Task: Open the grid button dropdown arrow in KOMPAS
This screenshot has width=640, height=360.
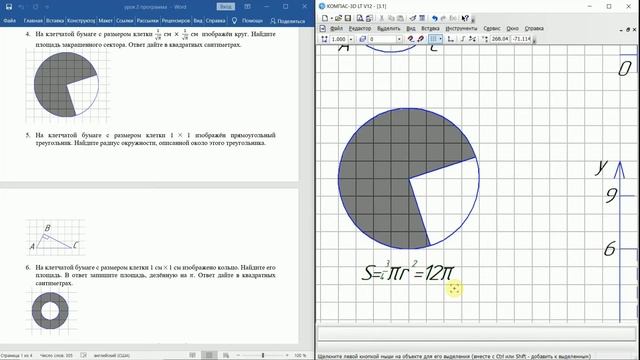Action: pos(440,39)
